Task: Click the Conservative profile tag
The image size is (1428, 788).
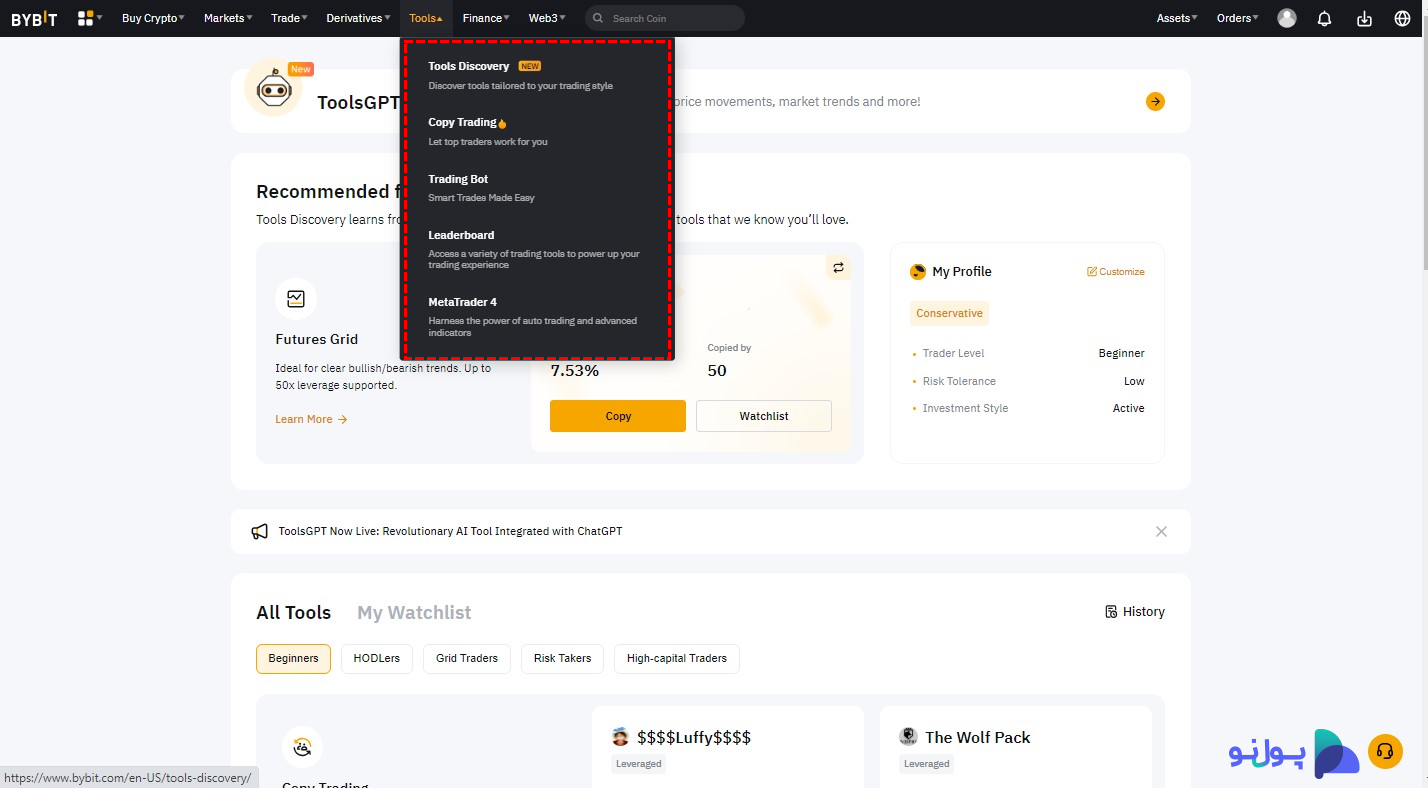Action: coord(949,313)
